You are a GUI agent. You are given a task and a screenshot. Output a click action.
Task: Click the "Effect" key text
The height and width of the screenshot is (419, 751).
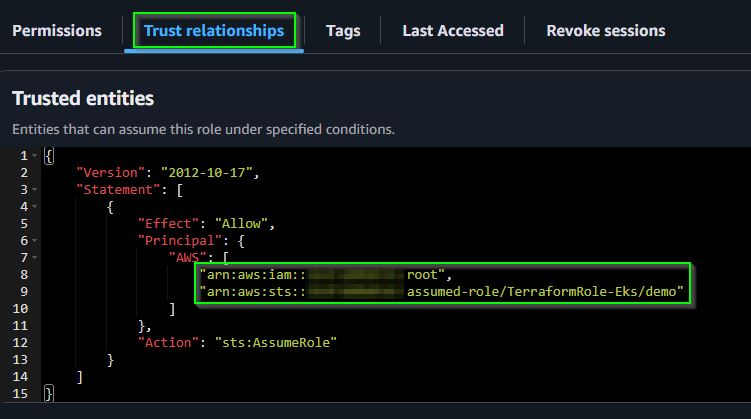pos(168,224)
